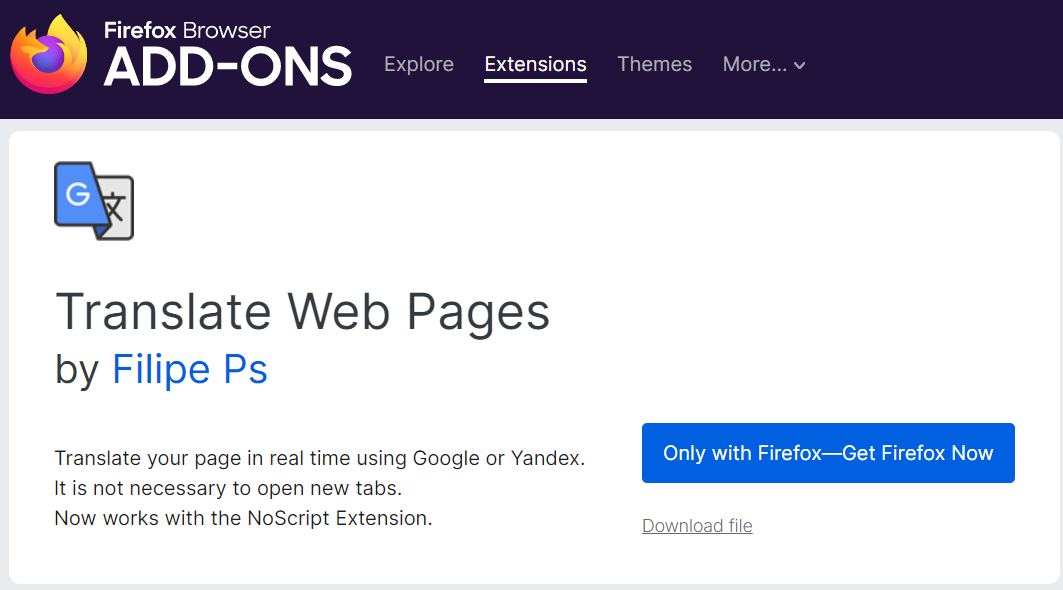The width and height of the screenshot is (1063, 590).
Task: Click the 'not necessary to open new tabs' line
Action: pos(228,488)
